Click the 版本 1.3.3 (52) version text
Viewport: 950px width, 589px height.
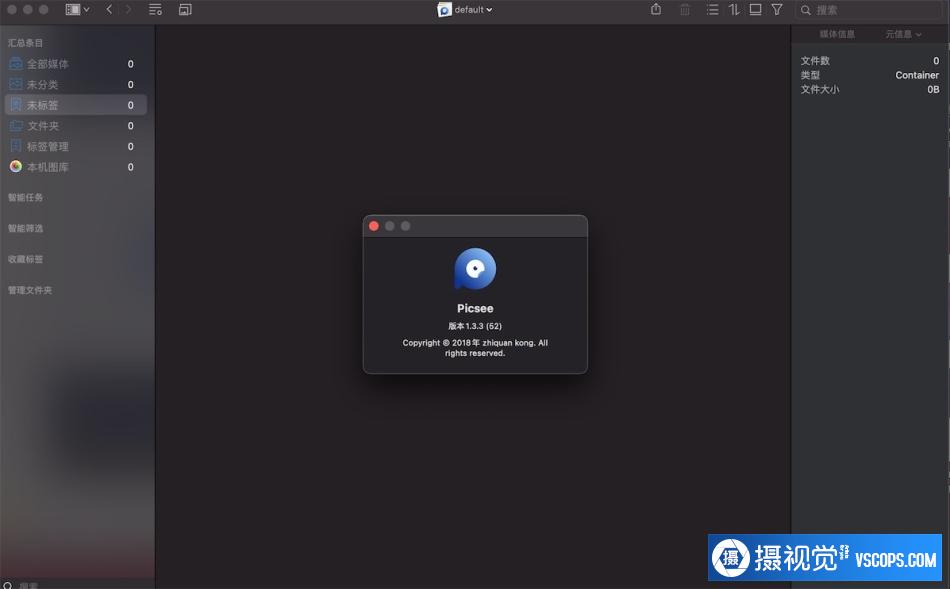tap(475, 326)
